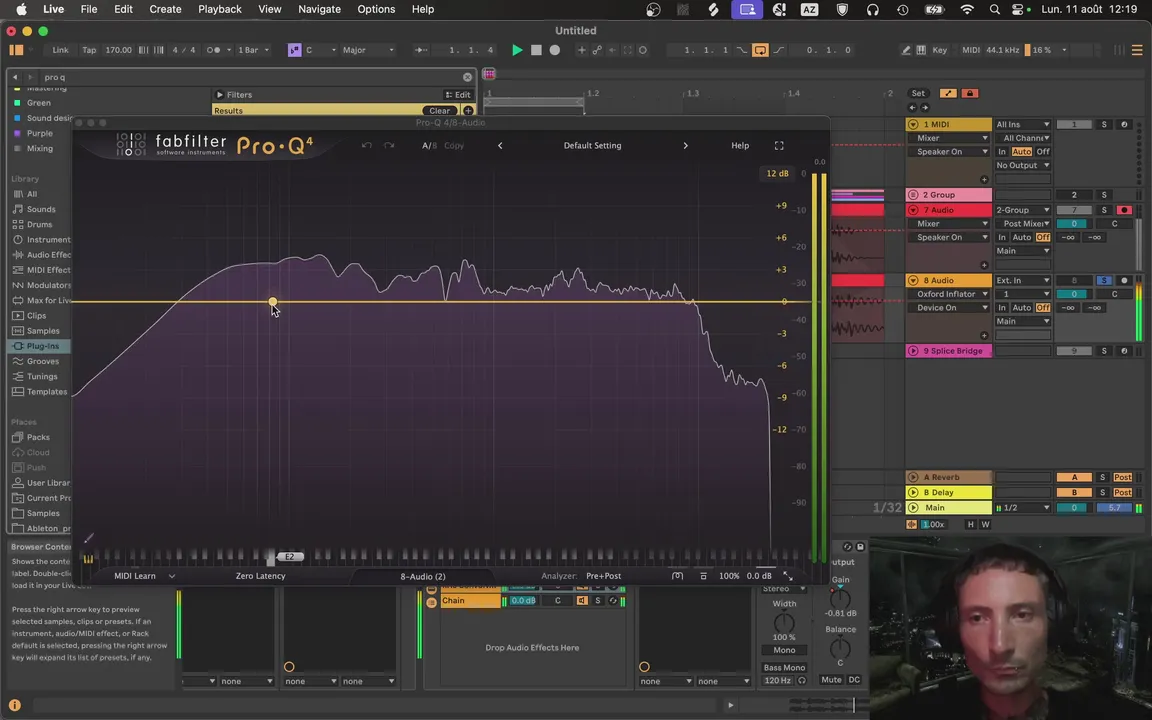Toggle the Loop switch in transport bar
This screenshot has width=1152, height=720.
760,50
